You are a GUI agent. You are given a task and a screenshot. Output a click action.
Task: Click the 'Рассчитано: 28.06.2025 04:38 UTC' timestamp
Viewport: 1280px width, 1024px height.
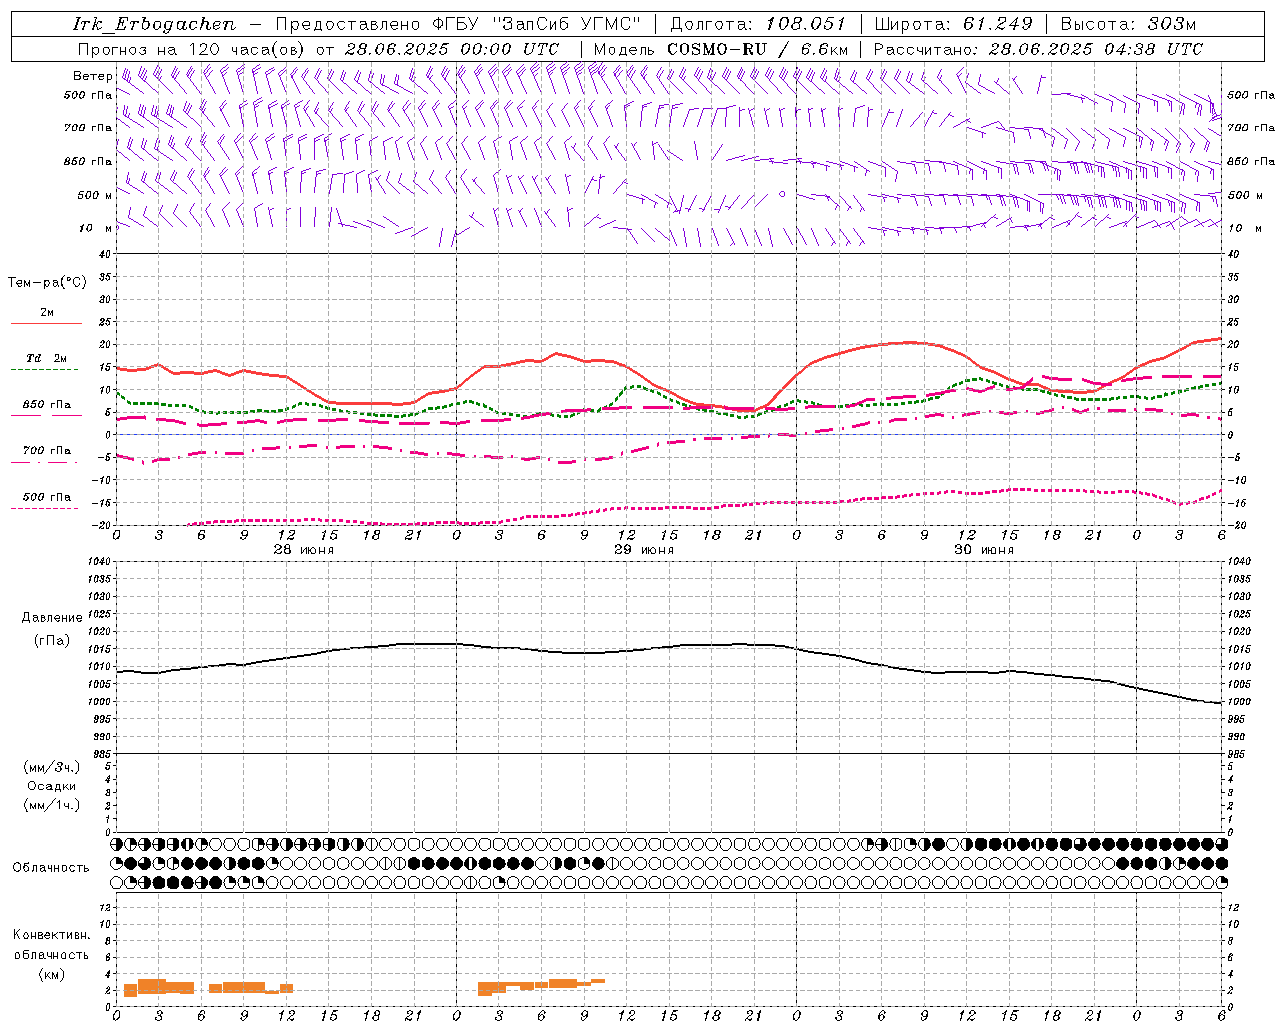pos(1038,49)
